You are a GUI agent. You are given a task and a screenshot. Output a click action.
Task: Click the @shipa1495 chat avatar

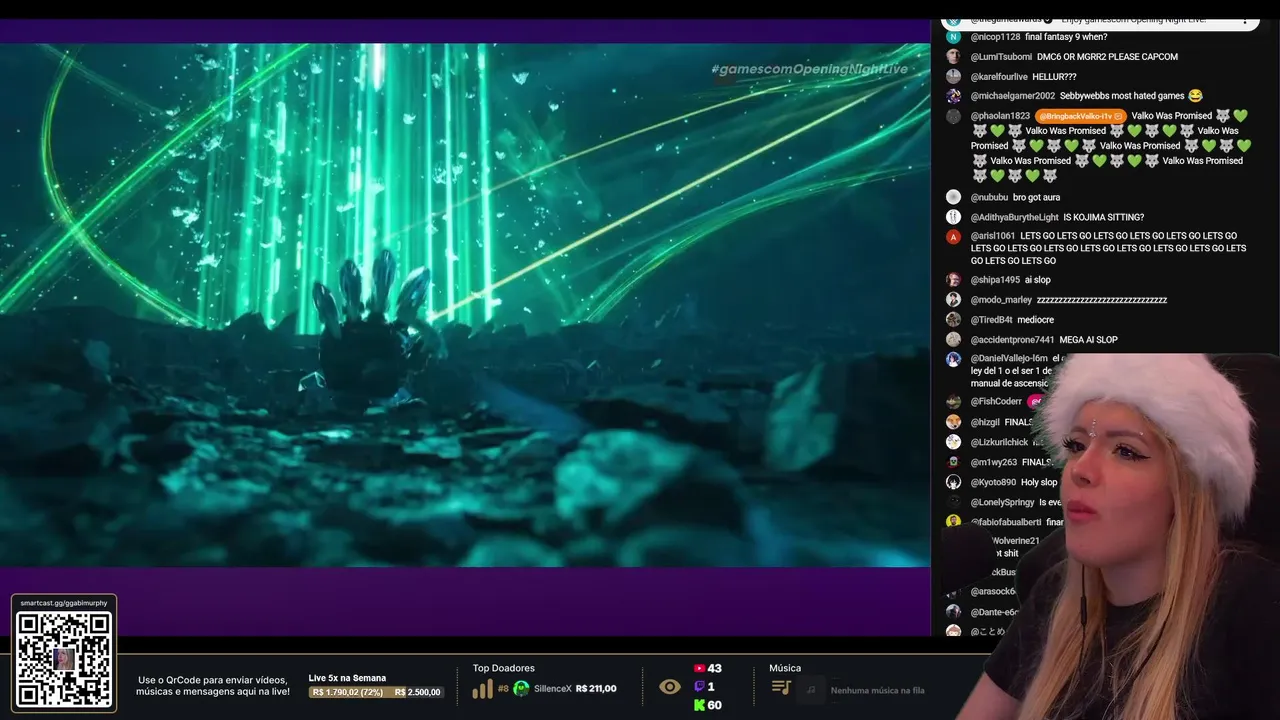(x=953, y=280)
